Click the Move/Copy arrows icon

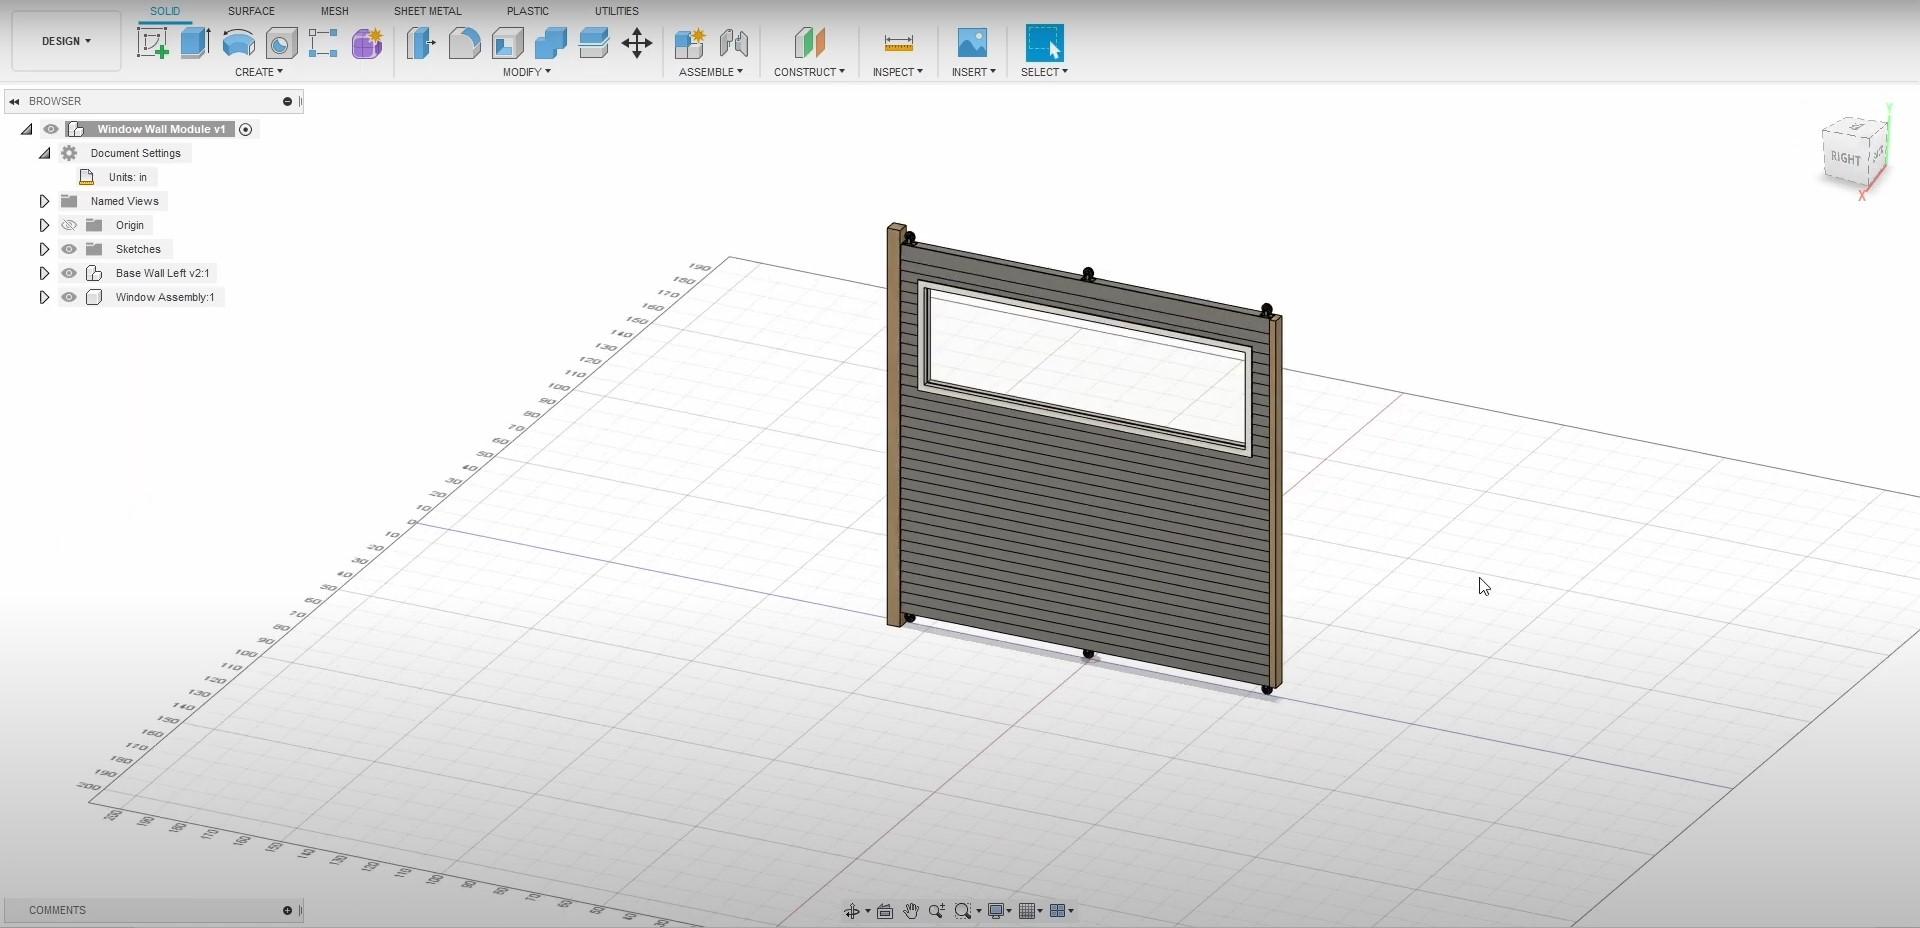click(636, 43)
